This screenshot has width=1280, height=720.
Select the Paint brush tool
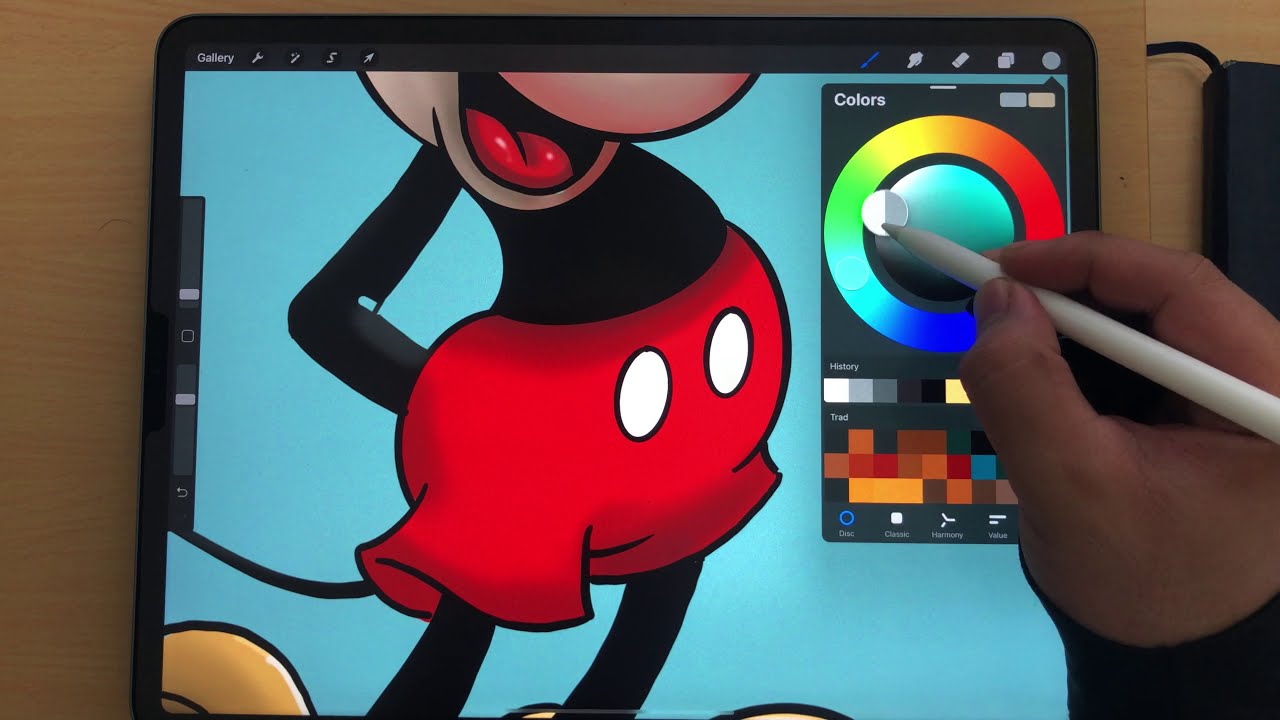click(869, 60)
